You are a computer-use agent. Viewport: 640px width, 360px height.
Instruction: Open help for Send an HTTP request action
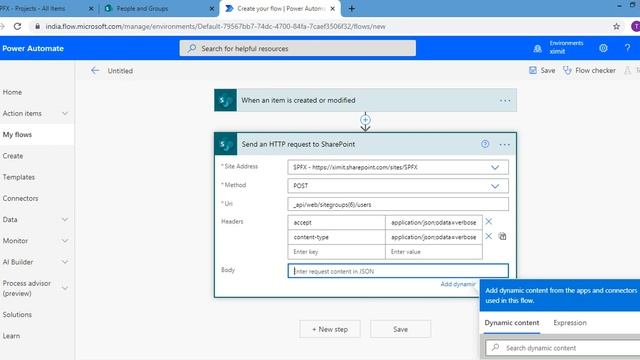point(485,144)
